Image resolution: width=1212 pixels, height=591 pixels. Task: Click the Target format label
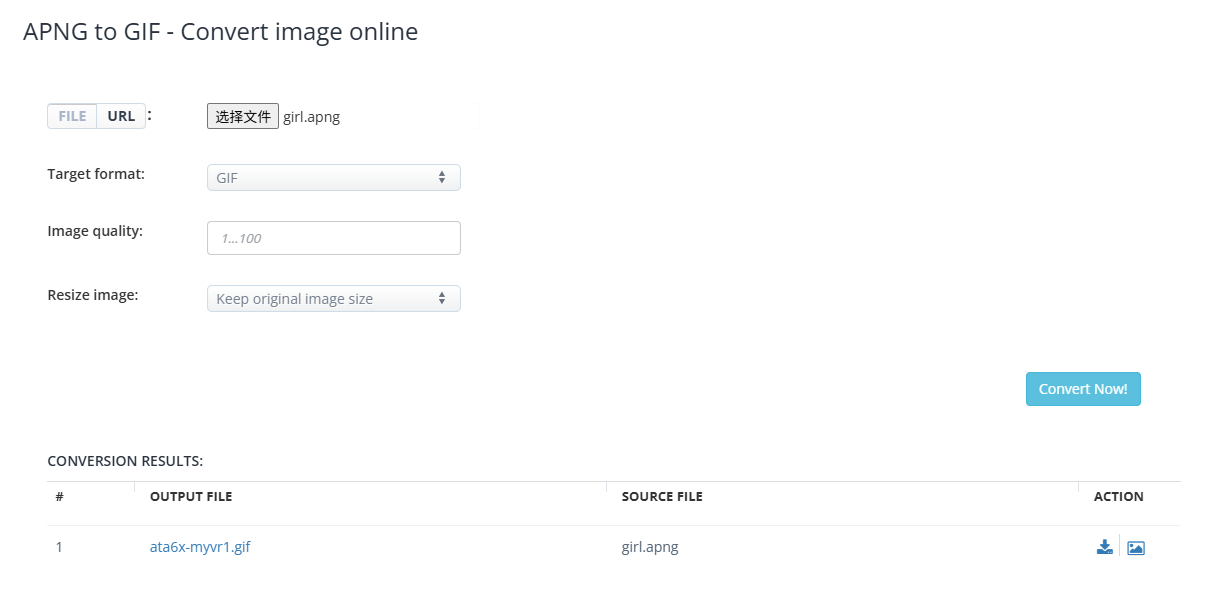pos(96,174)
